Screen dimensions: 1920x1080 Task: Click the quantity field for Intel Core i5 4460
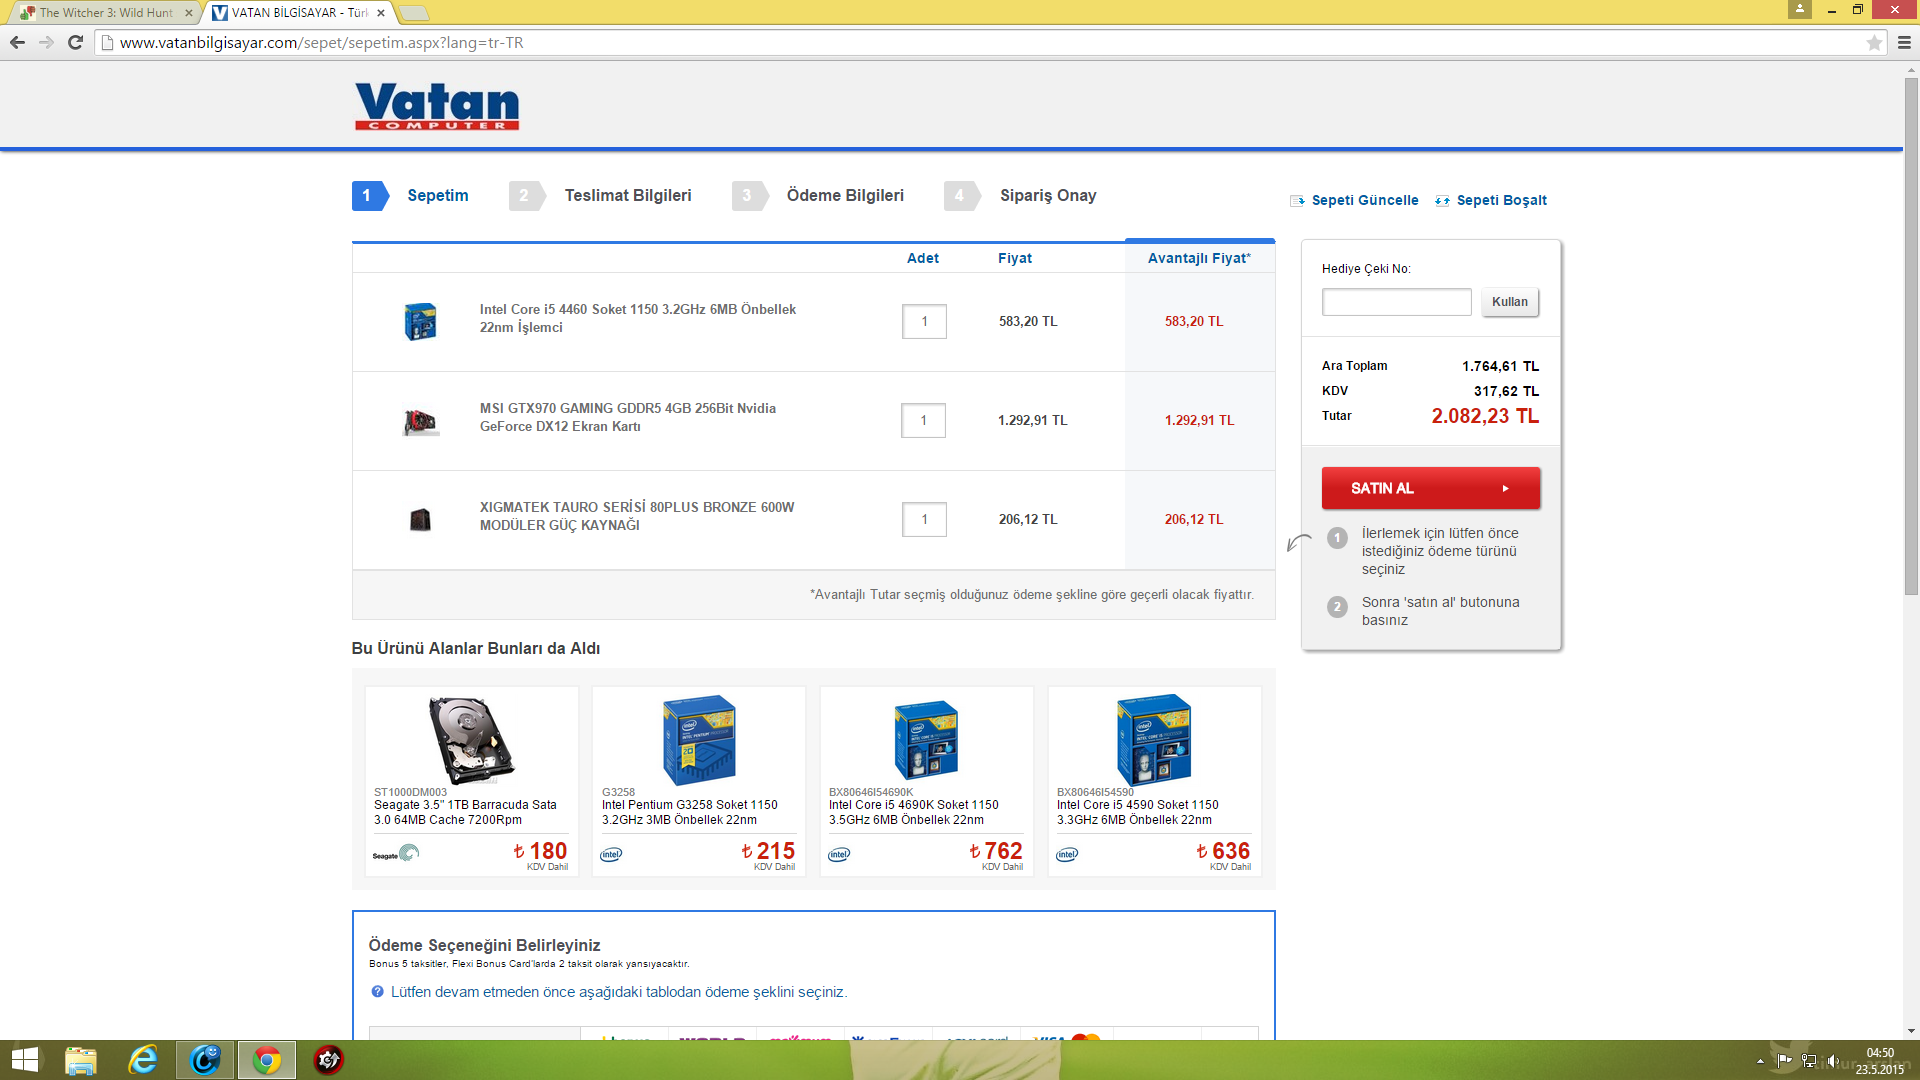[924, 322]
